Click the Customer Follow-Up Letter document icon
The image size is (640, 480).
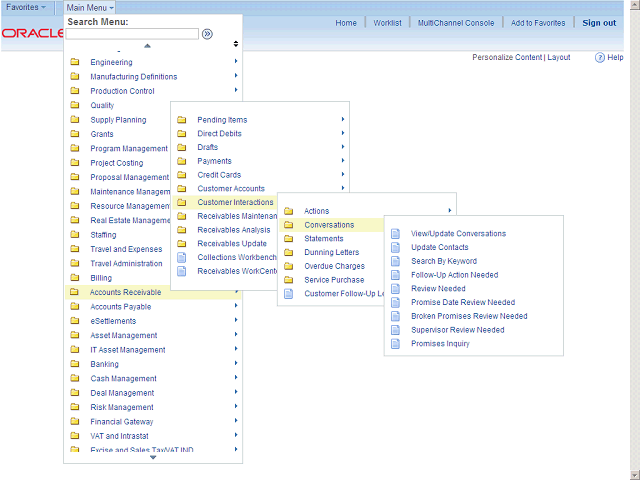[x=289, y=294]
